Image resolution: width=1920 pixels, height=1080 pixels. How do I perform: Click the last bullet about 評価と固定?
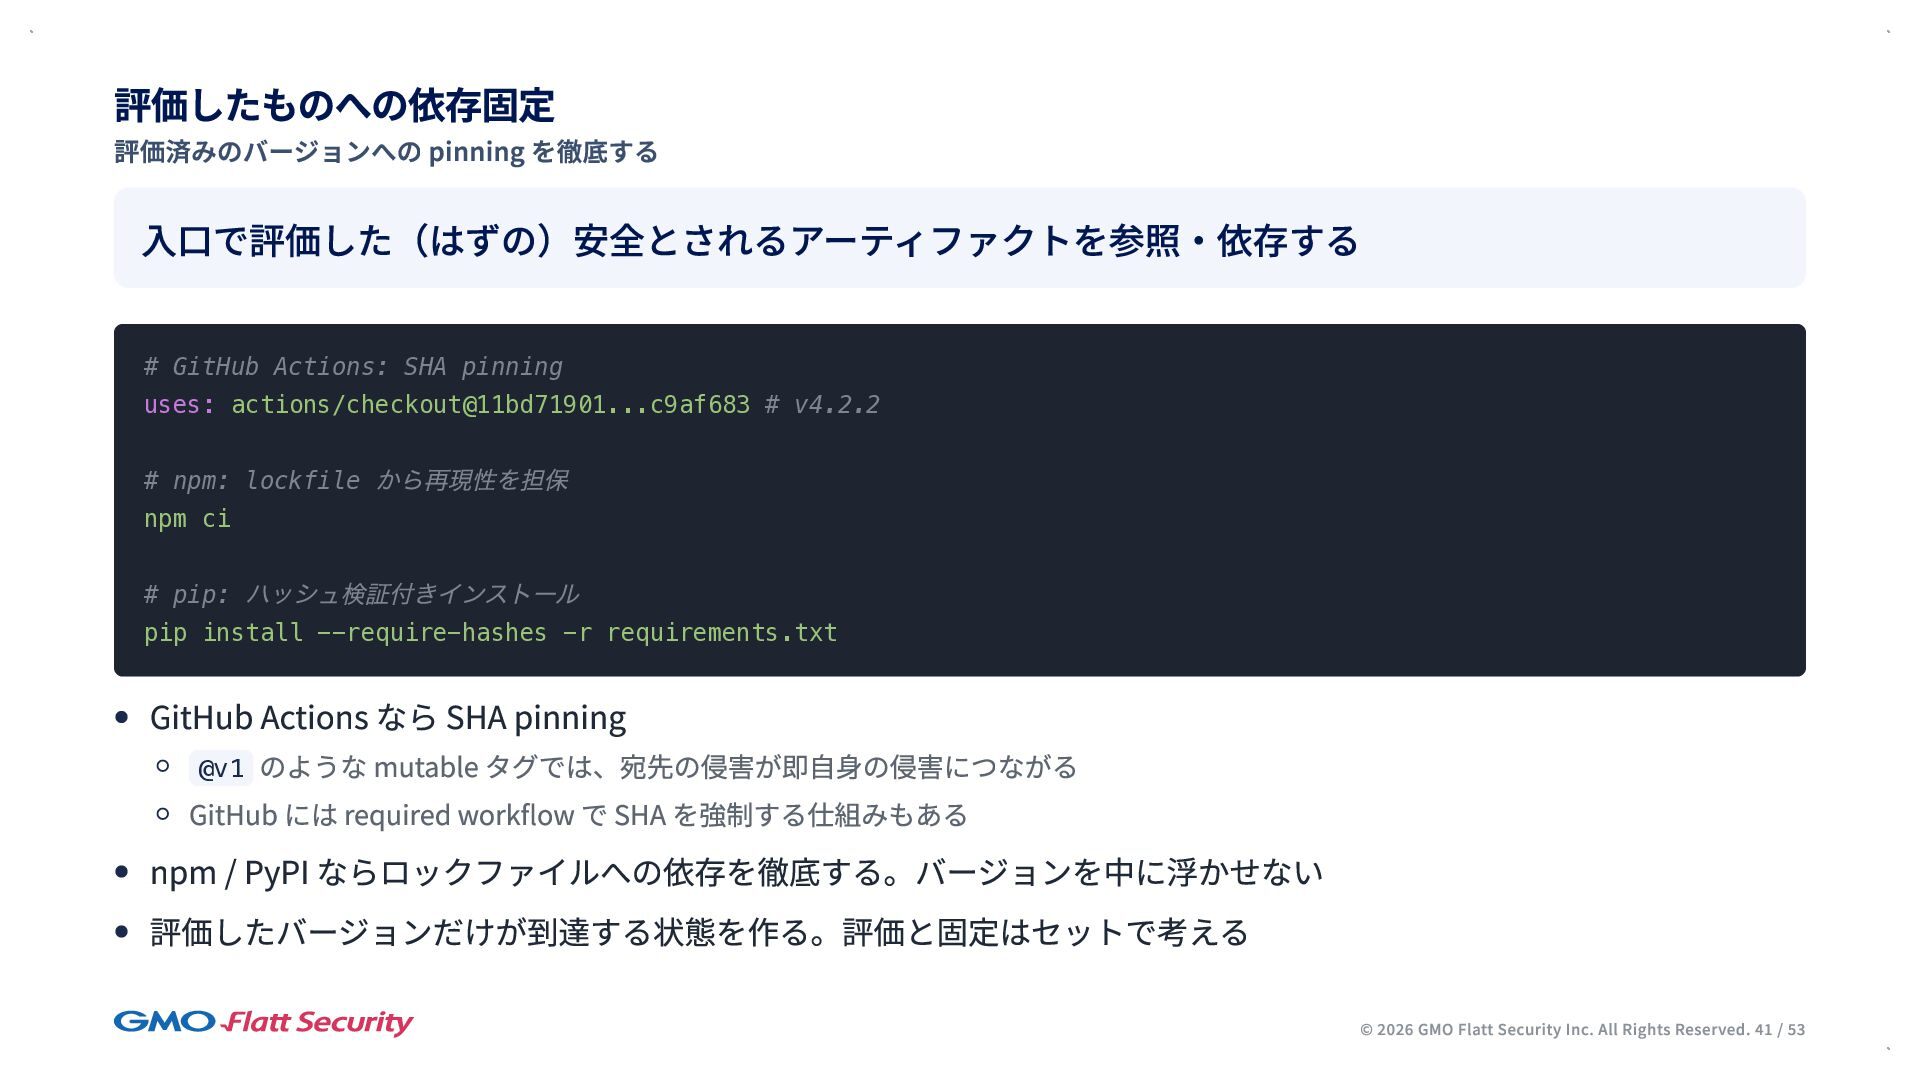[x=699, y=933]
